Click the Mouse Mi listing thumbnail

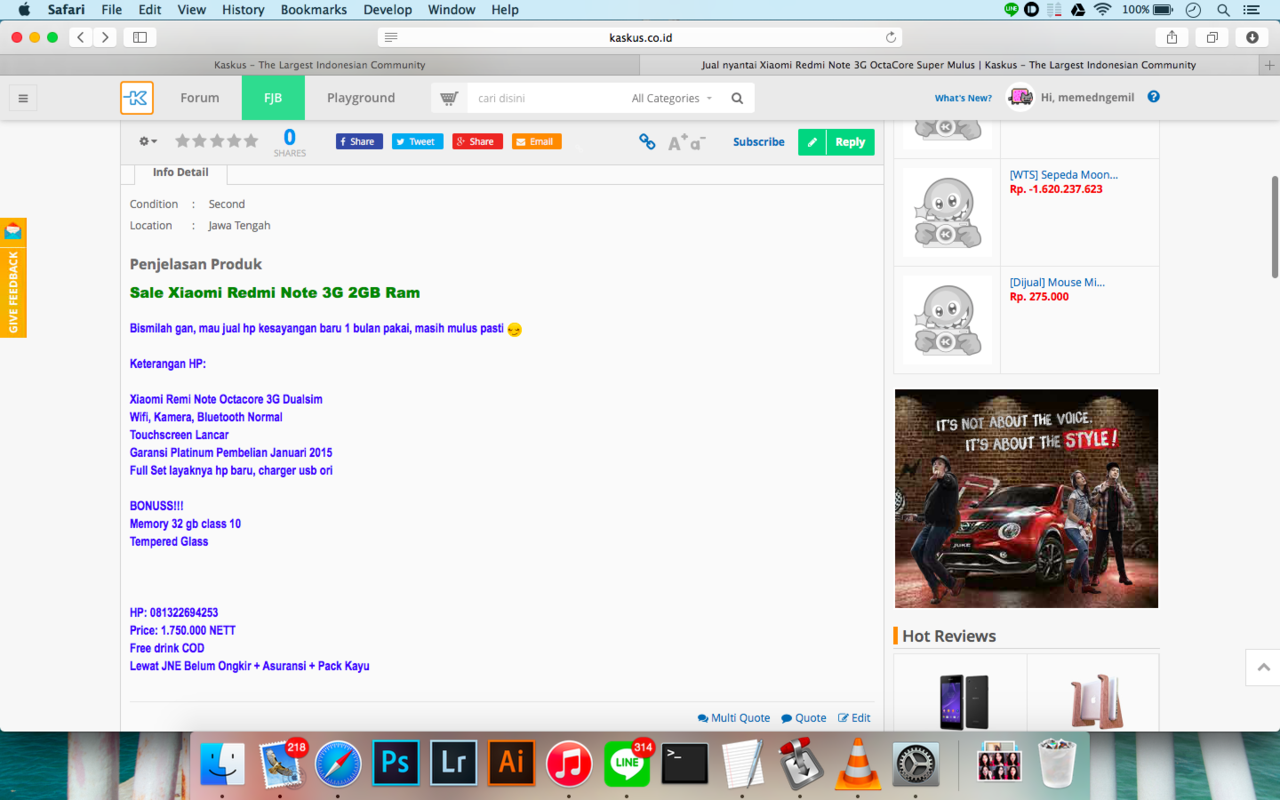click(947, 320)
